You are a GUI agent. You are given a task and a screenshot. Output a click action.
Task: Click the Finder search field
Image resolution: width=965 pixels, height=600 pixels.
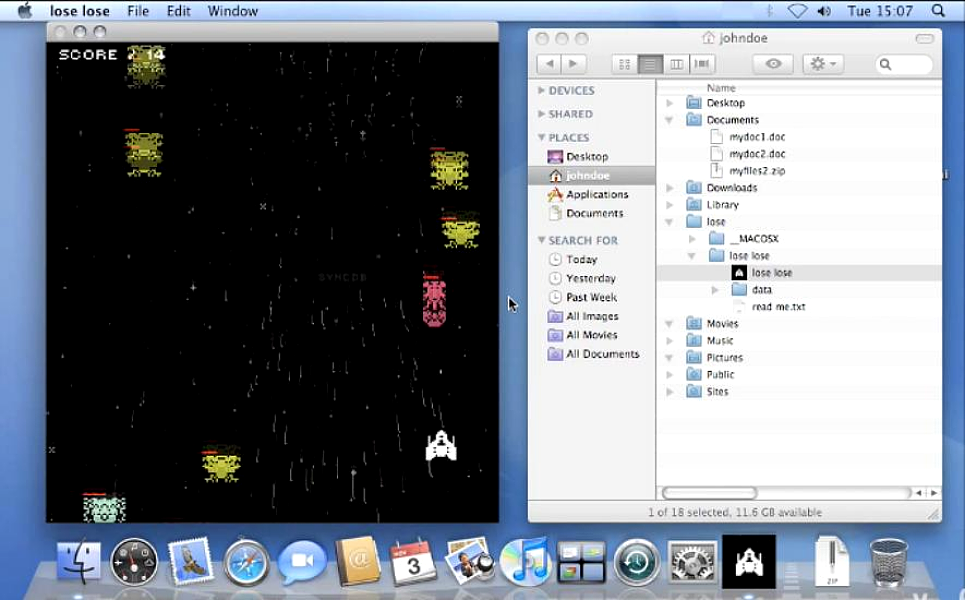pos(903,64)
